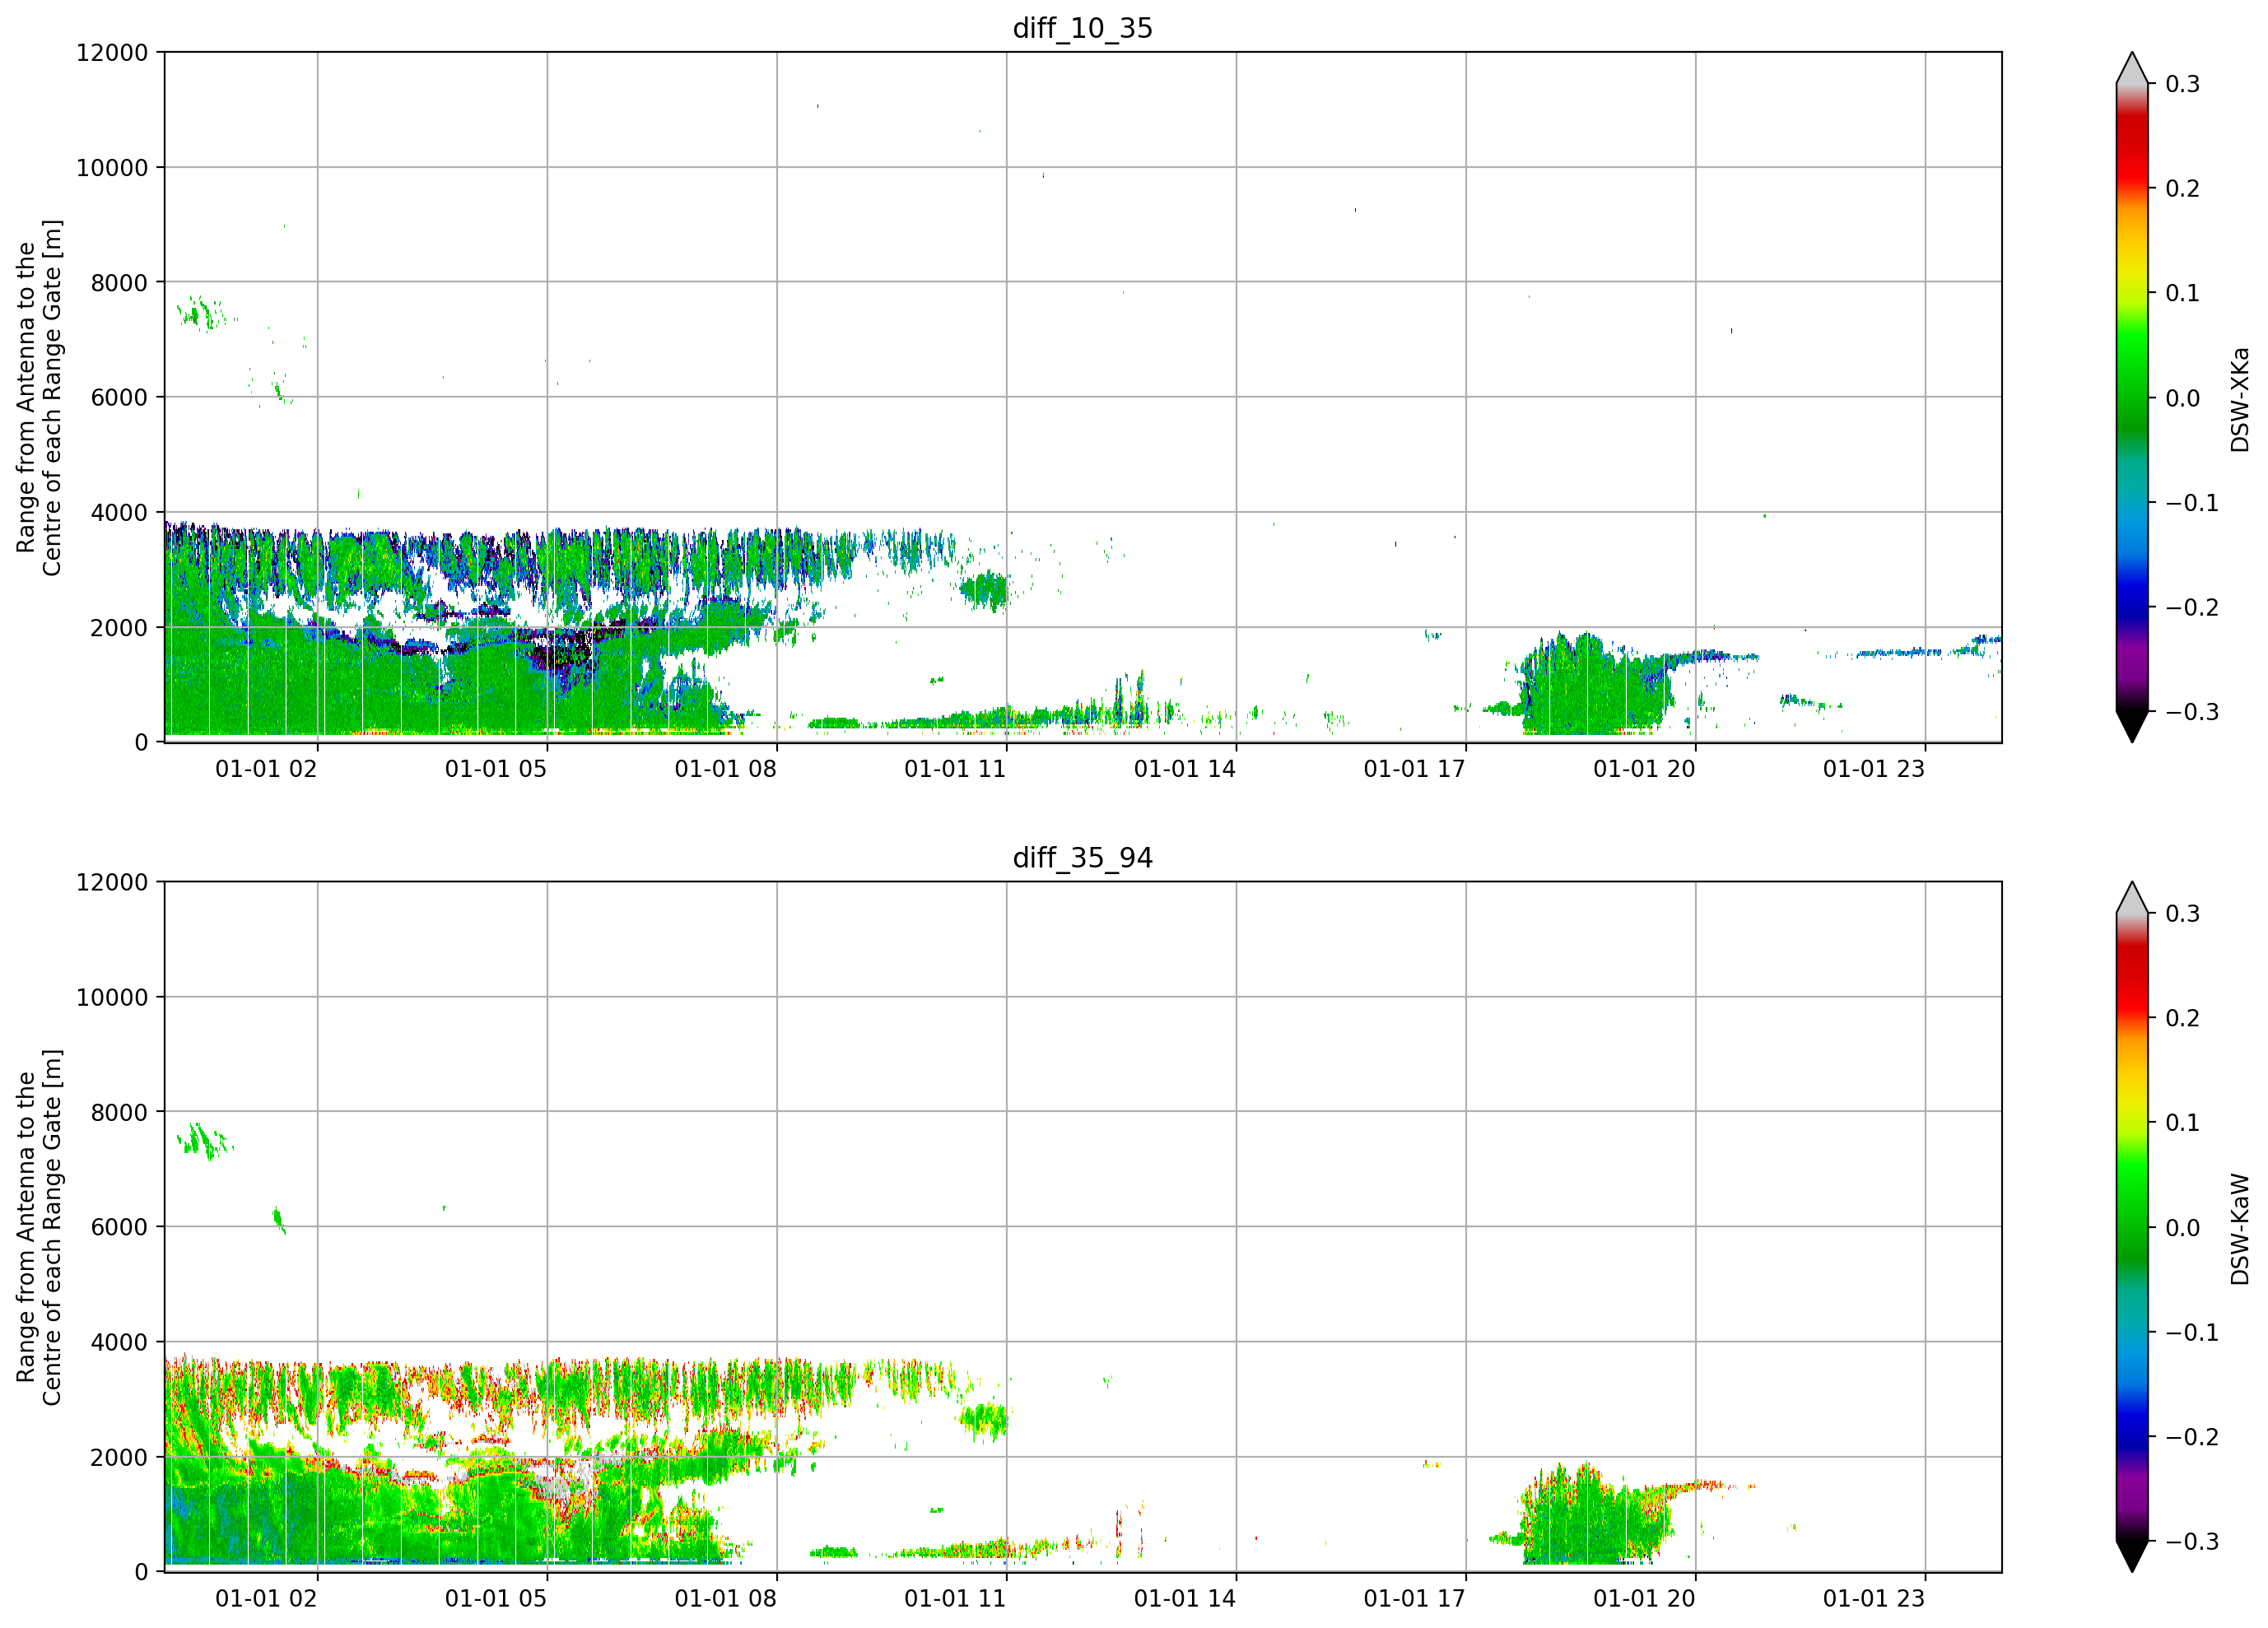
Task: Select the "DSW-XKa" colorbar label
Action: [x=2239, y=399]
